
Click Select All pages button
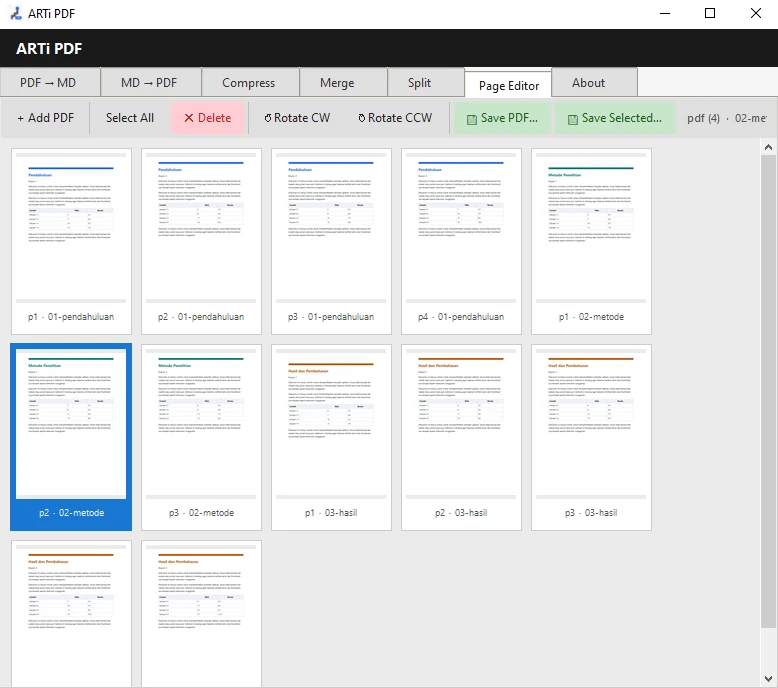(x=130, y=118)
